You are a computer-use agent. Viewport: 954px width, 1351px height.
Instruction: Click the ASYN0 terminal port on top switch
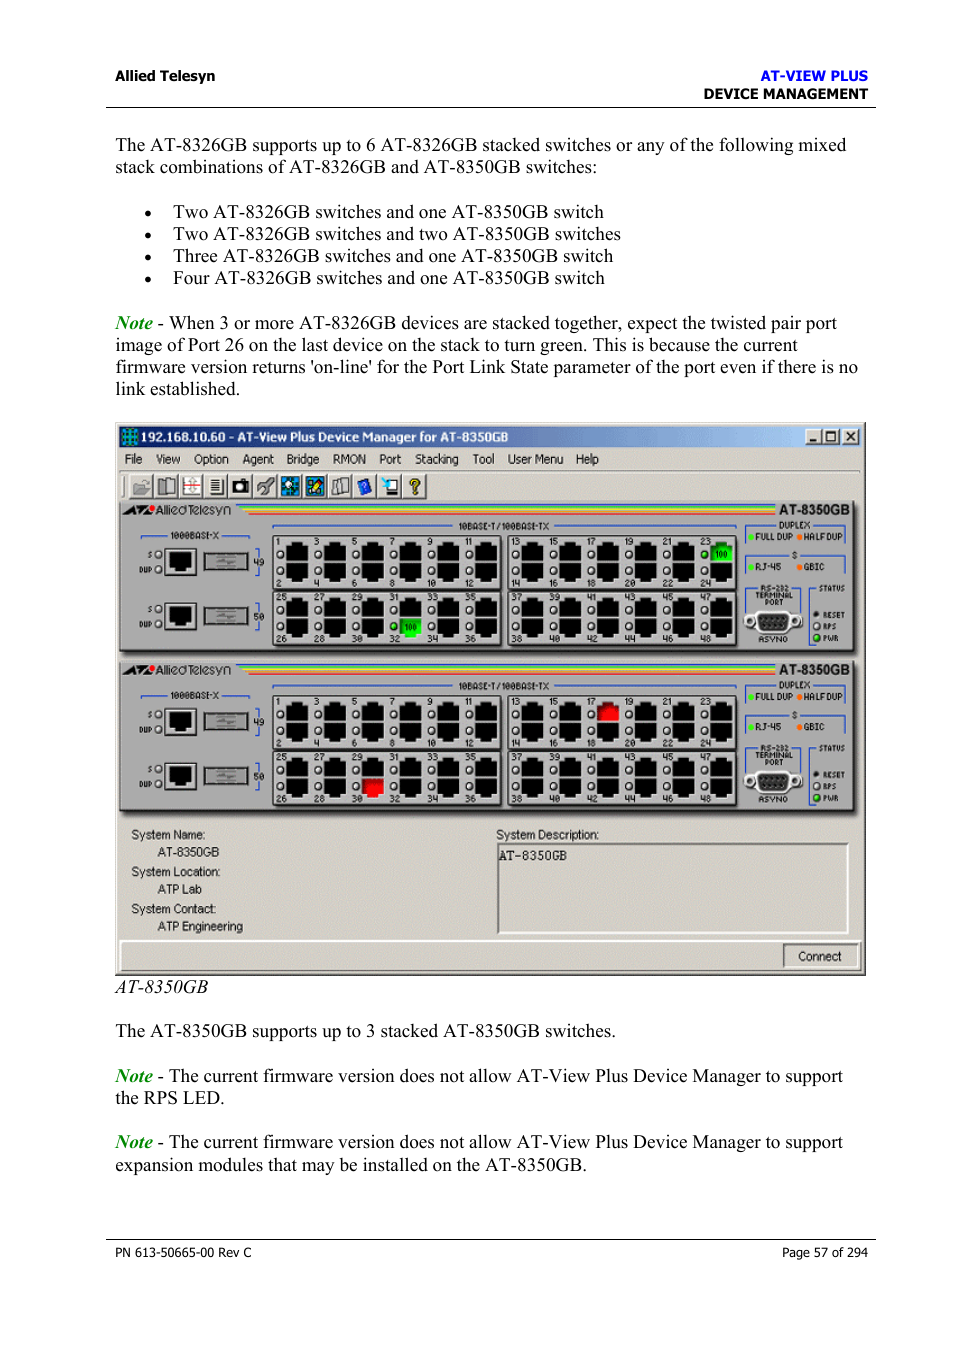773,622
